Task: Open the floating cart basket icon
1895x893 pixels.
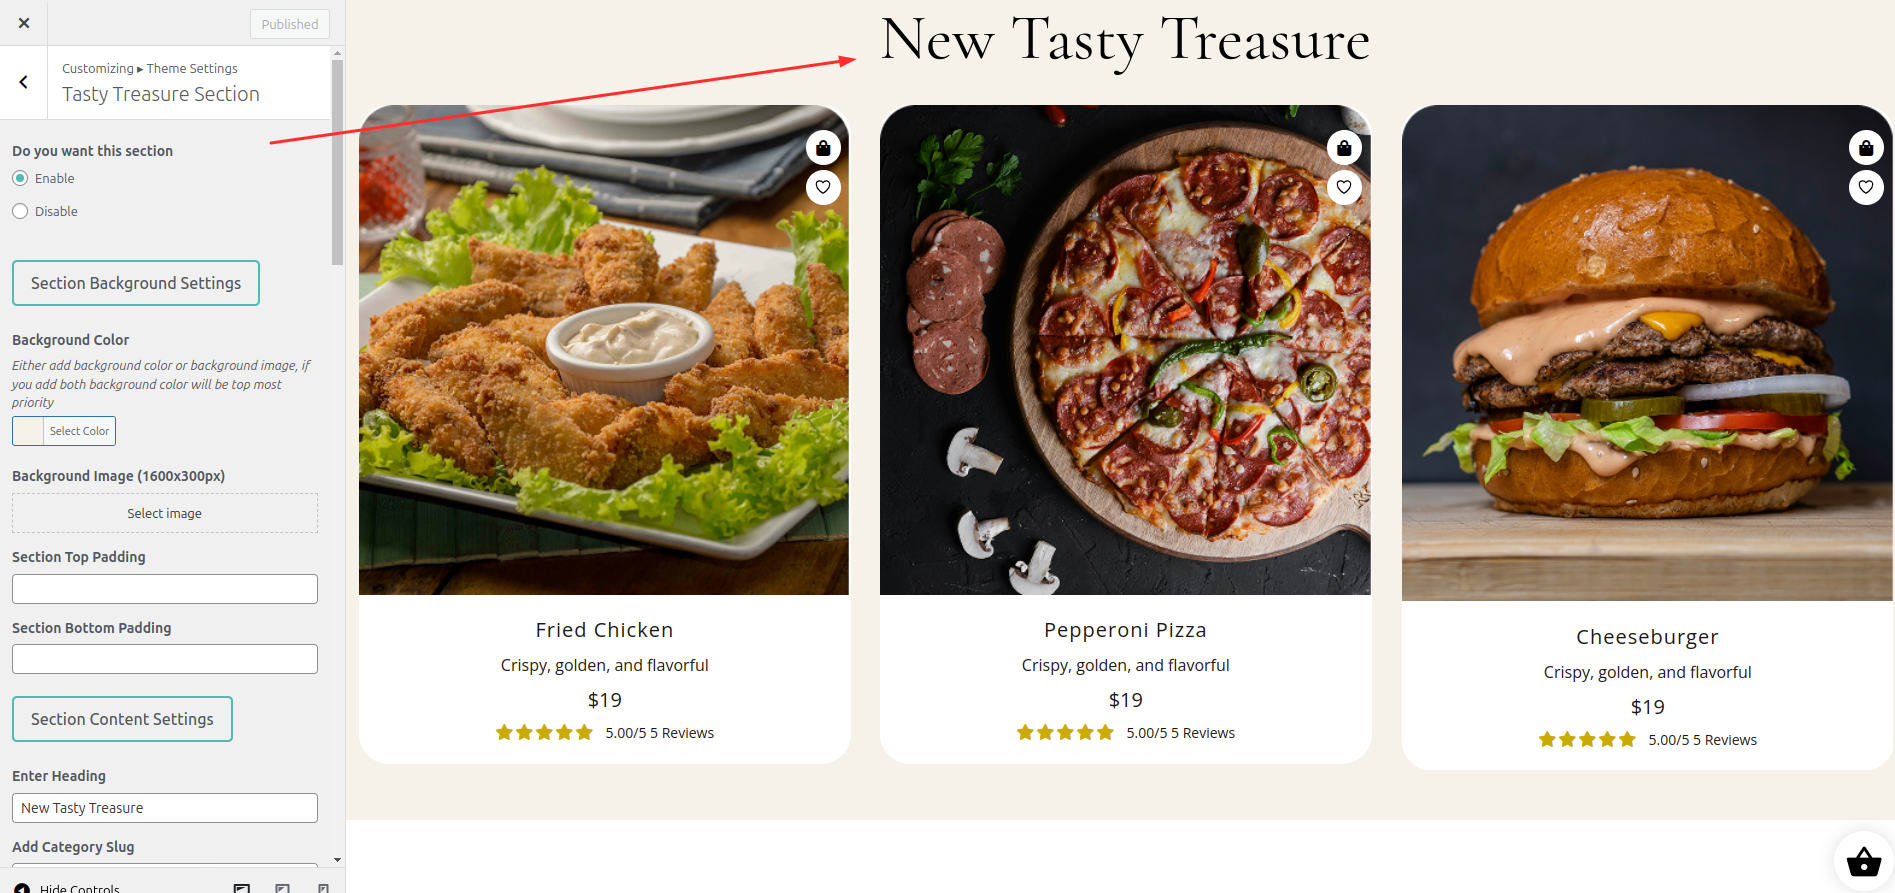Action: coord(1864,861)
